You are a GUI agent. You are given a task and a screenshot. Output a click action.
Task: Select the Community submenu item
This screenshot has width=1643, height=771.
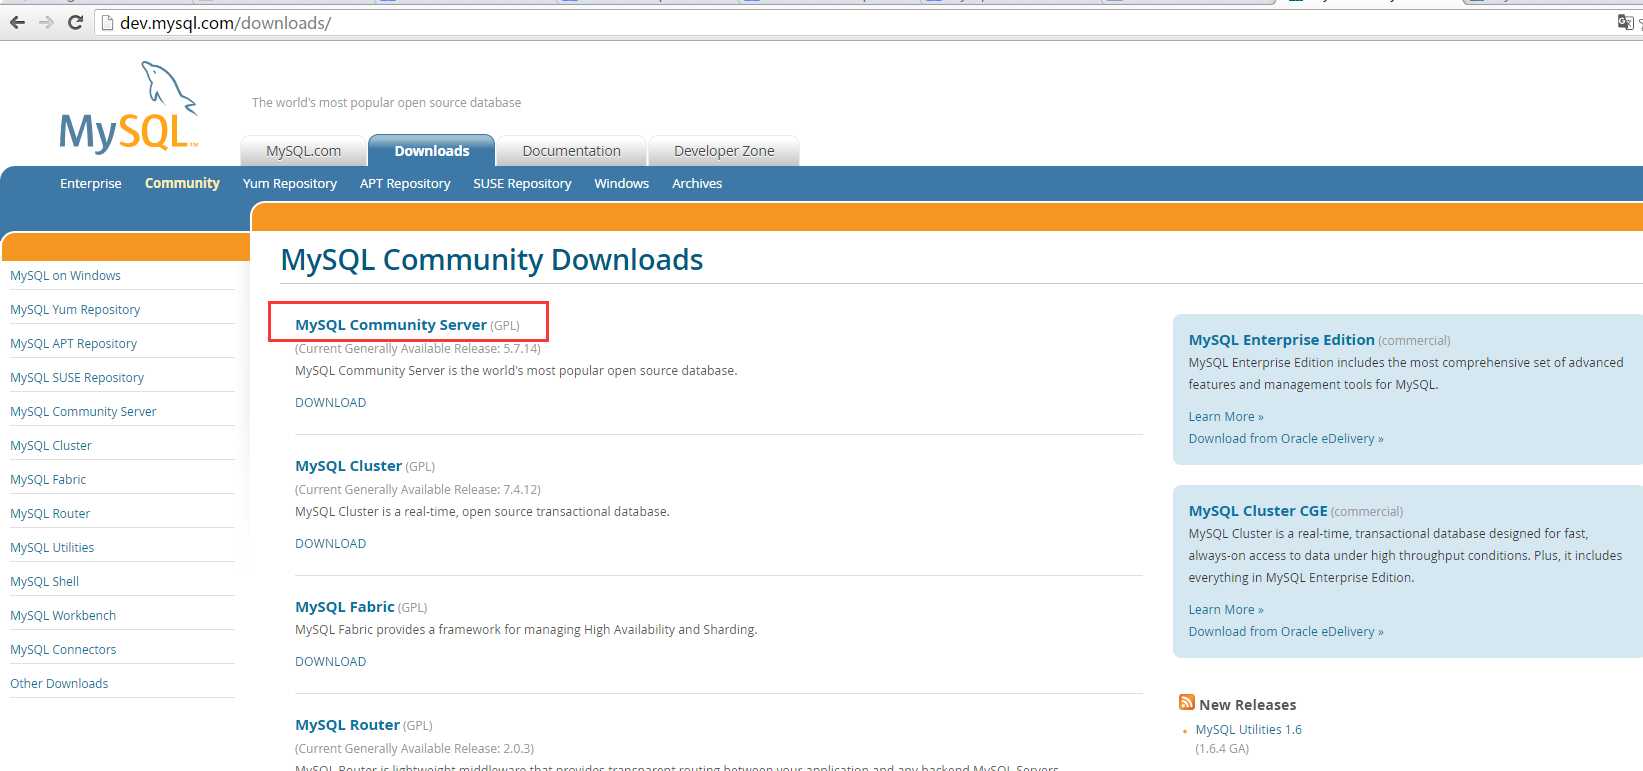(182, 183)
